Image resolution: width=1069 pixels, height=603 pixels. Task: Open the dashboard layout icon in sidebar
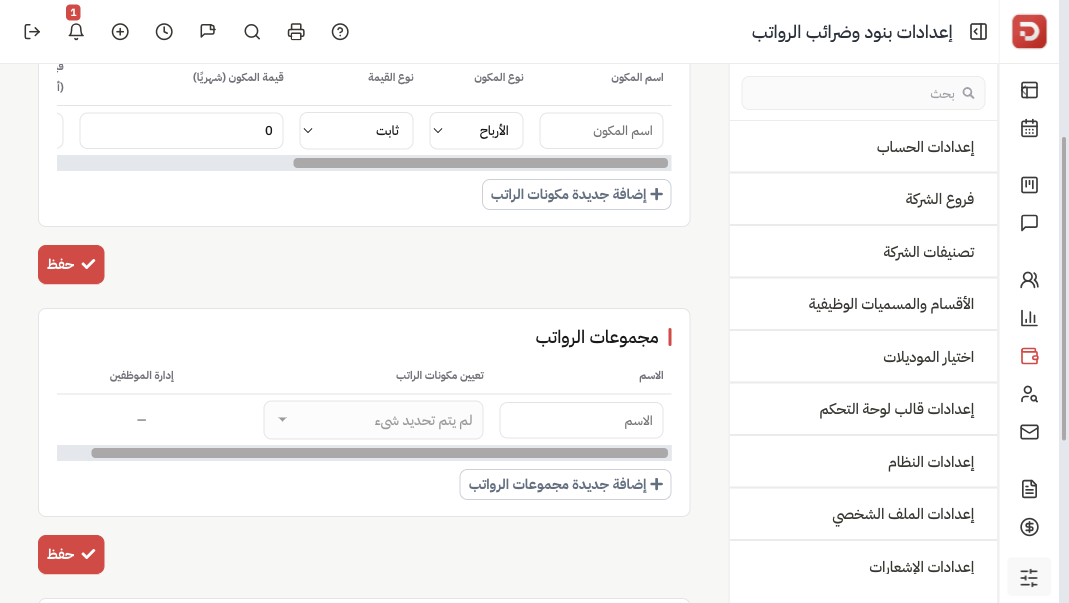[x=1029, y=90]
